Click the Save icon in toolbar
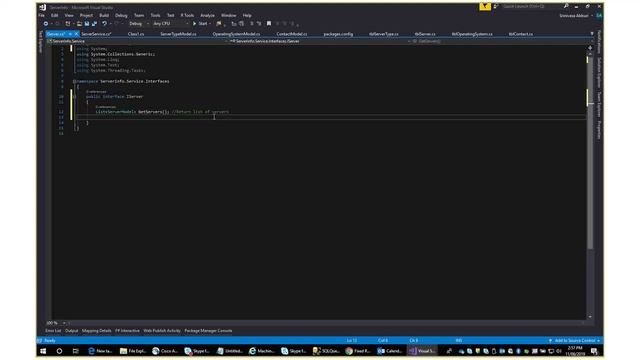This screenshot has height=360, width=640. click(87, 24)
